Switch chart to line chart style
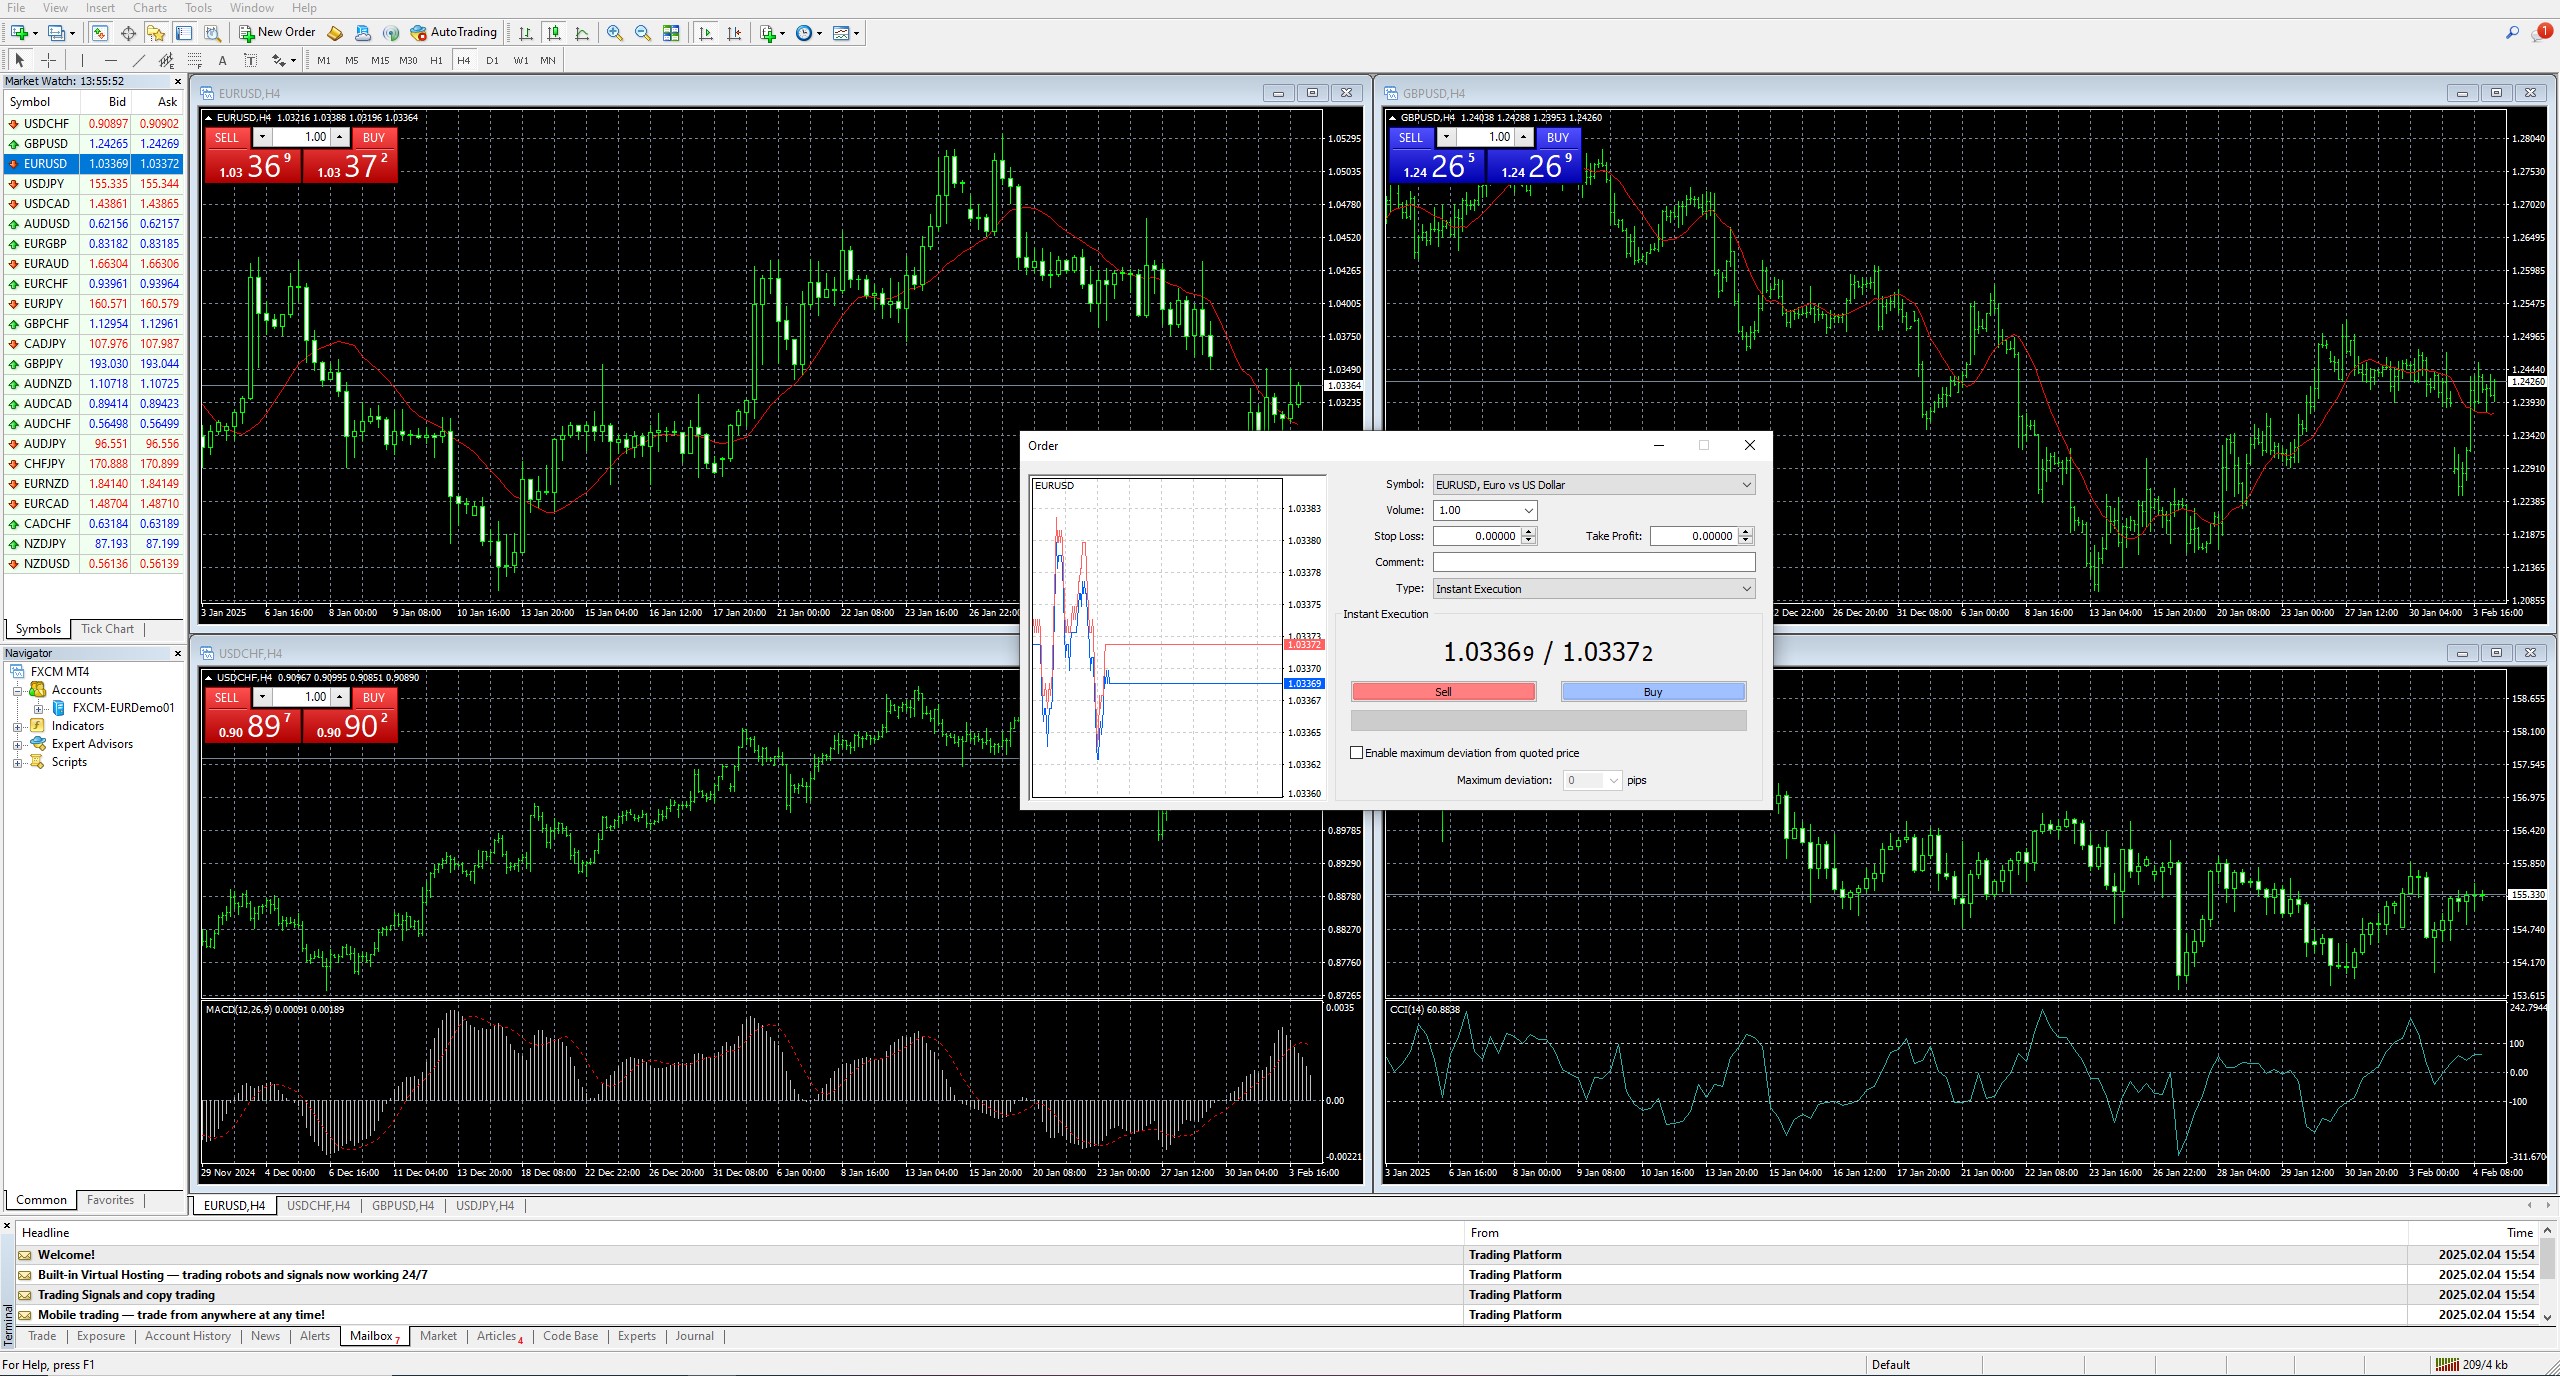The image size is (2560, 1376). click(582, 33)
